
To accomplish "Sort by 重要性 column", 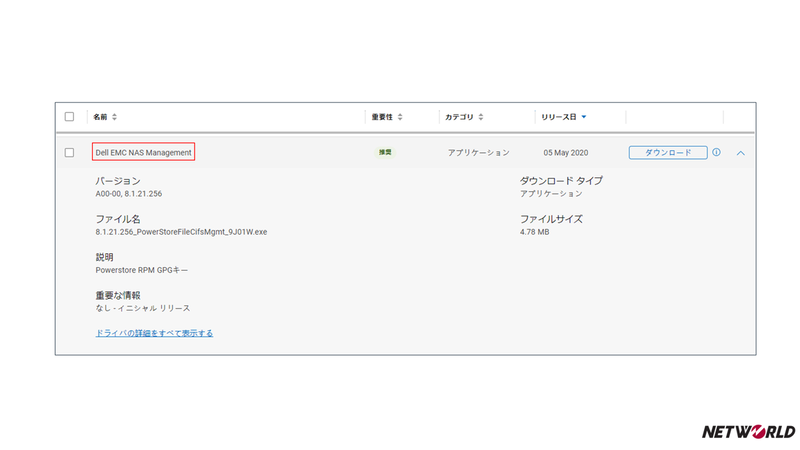I will [x=387, y=117].
